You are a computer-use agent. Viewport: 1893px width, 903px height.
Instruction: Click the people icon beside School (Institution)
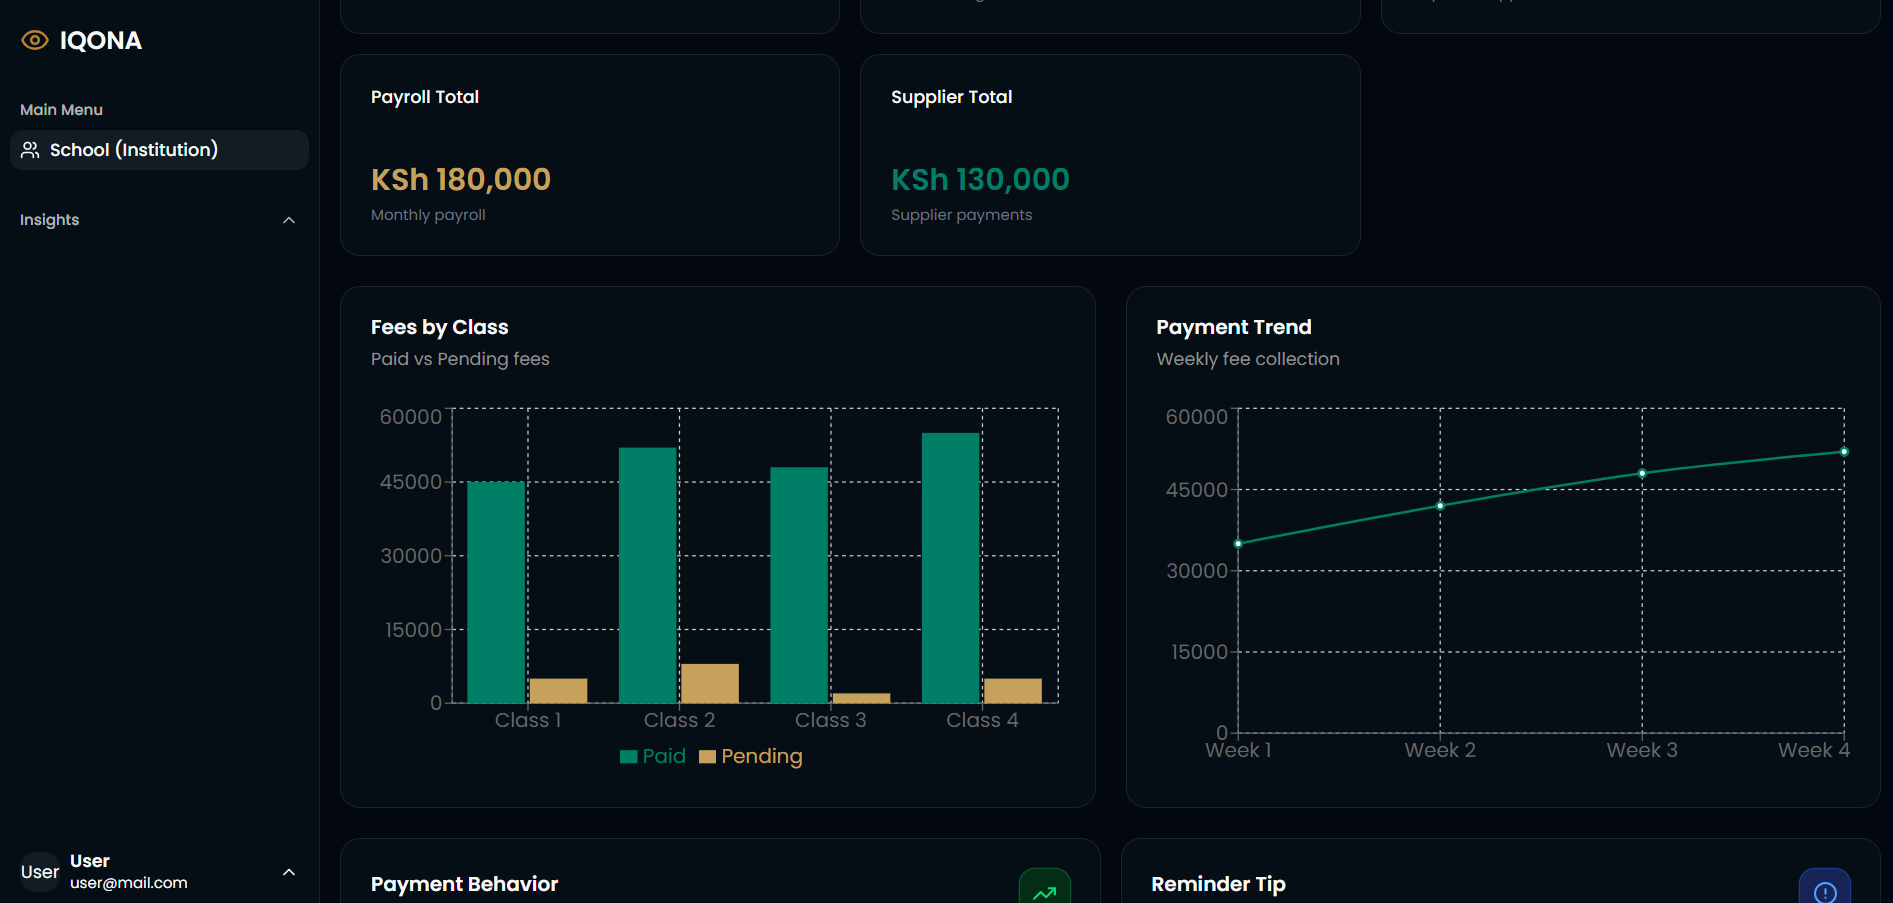tap(31, 150)
